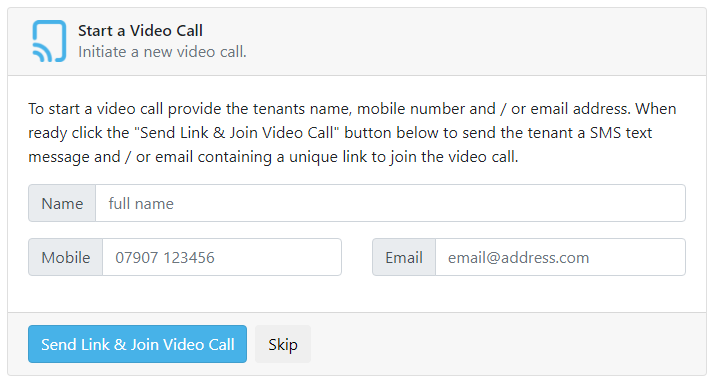Click the Start a Video Call heading
The image size is (715, 386).
(140, 31)
